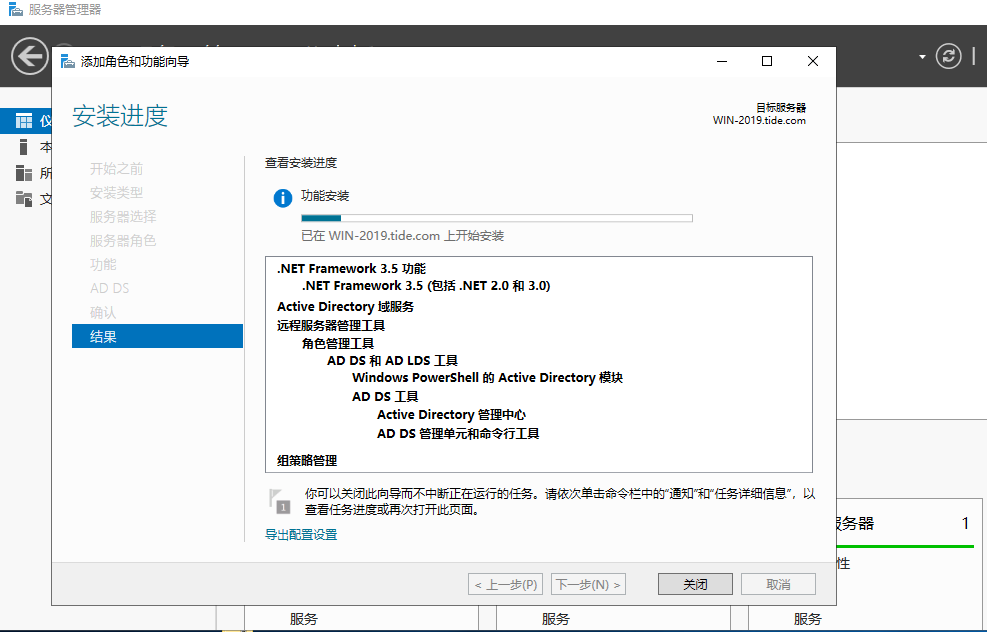Image resolution: width=987 pixels, height=632 pixels.
Task: Click the 导出配置设置 link
Action: point(301,534)
